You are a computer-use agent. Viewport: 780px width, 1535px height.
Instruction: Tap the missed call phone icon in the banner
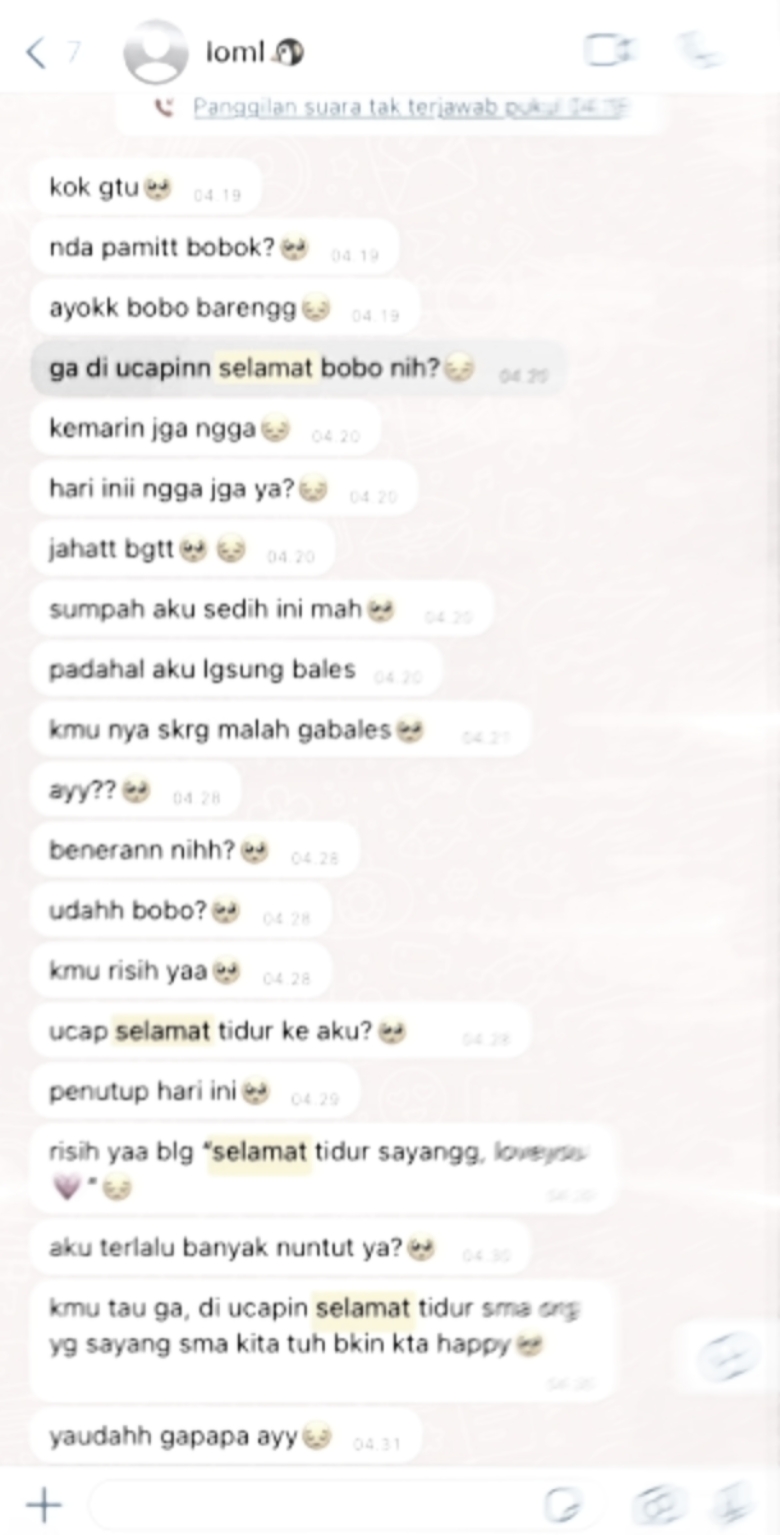click(164, 108)
